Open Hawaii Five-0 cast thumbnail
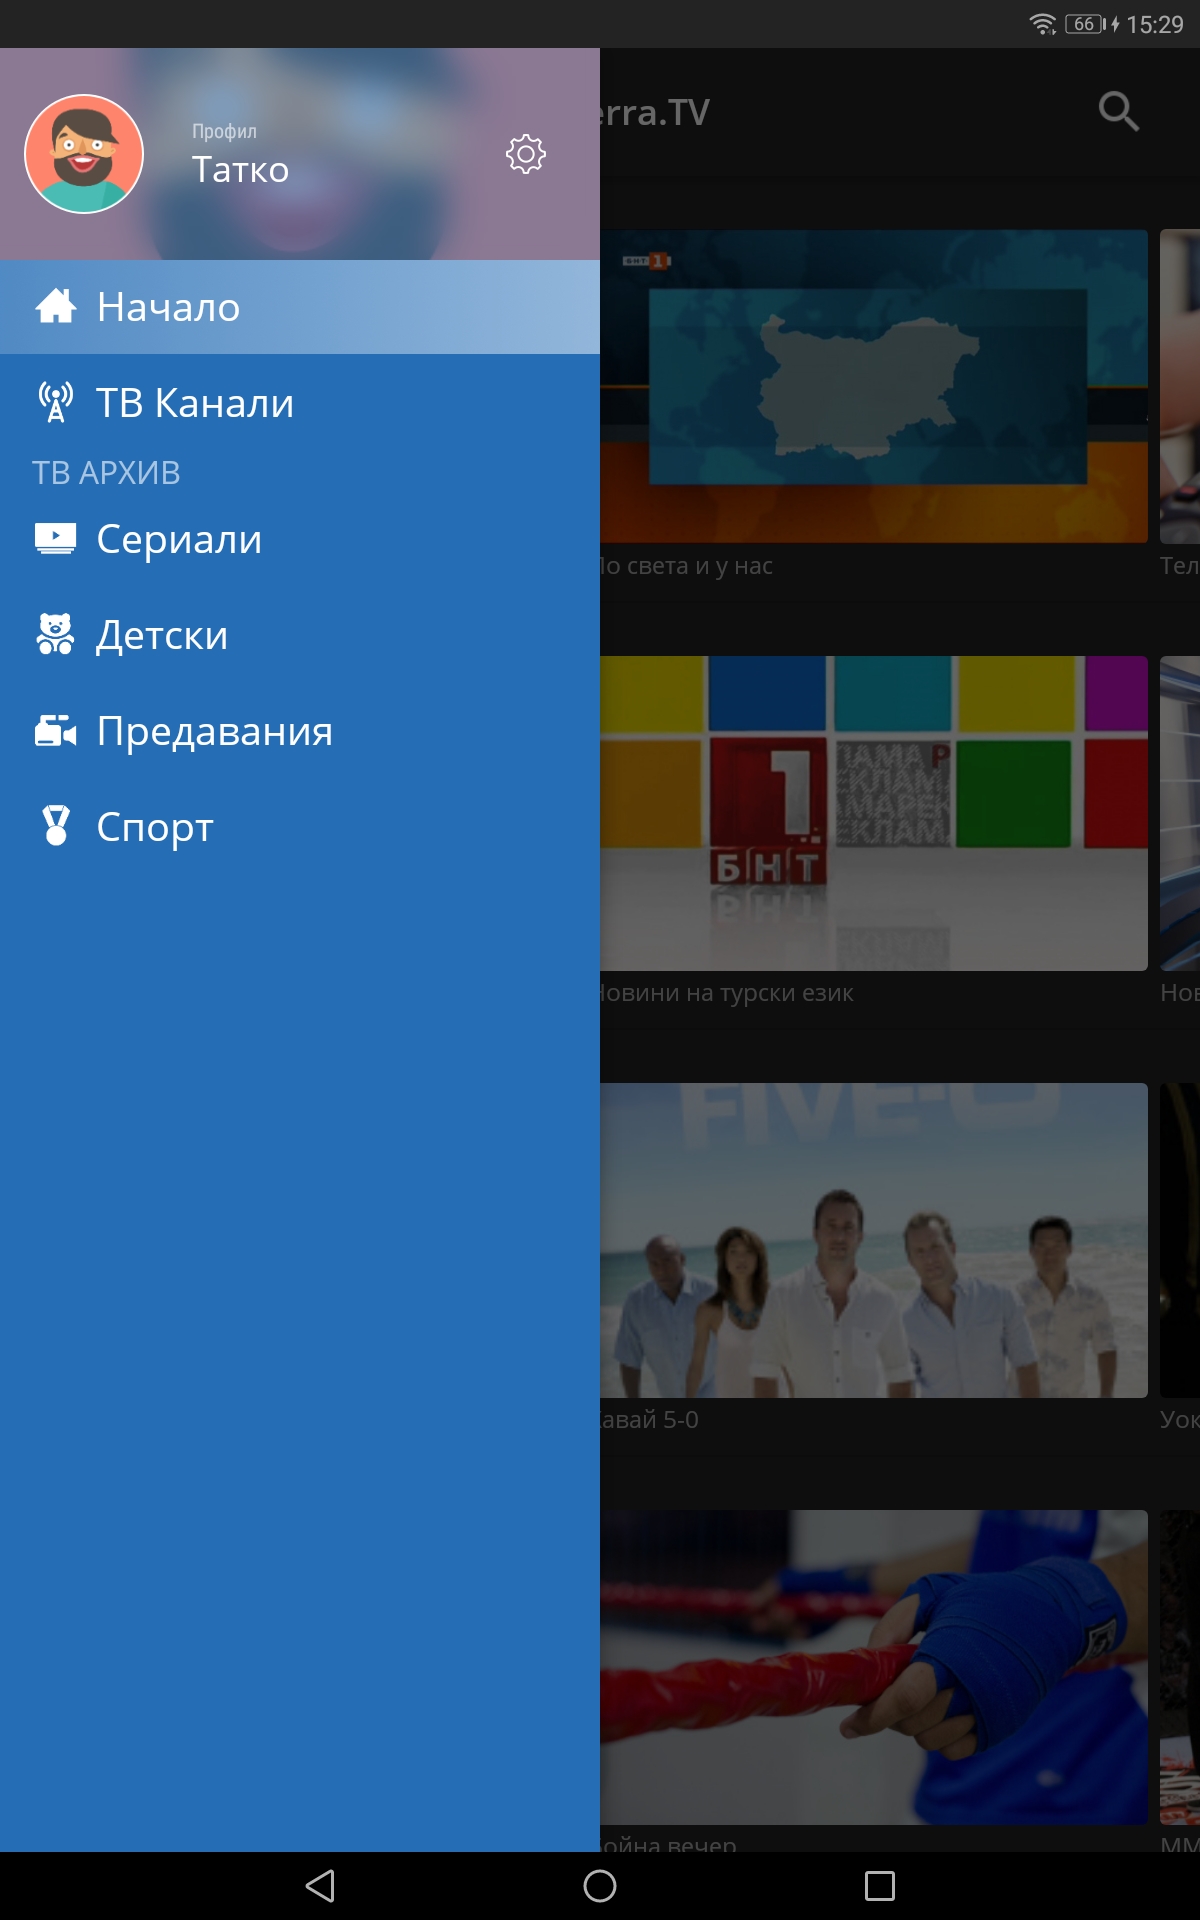 [874, 1240]
